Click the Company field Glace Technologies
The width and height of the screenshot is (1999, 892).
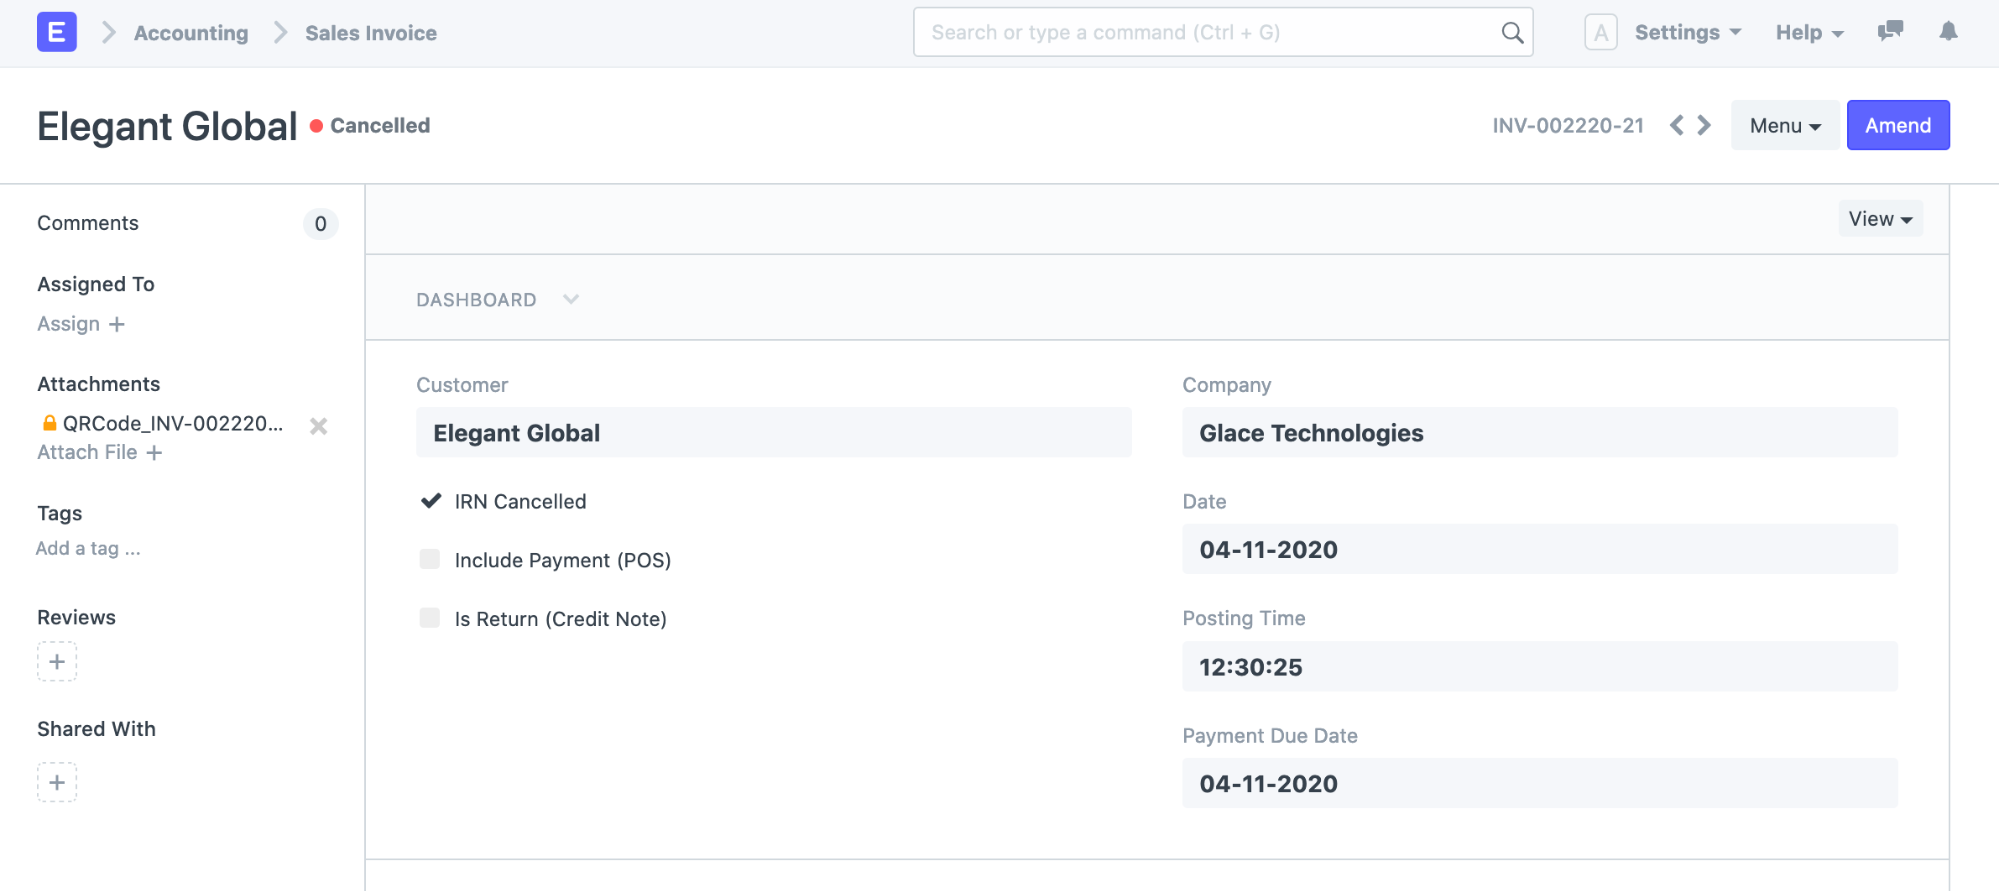(1539, 432)
